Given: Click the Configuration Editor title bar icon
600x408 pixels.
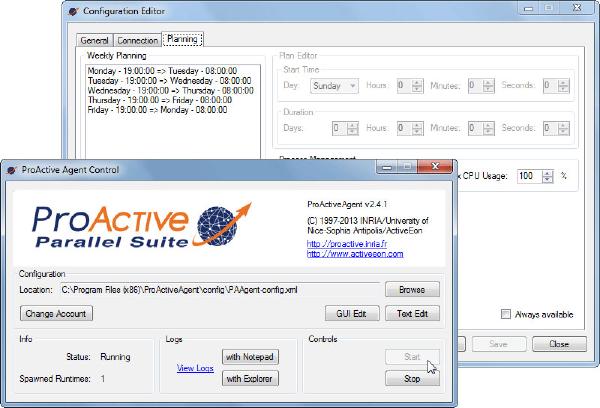Looking at the screenshot, I should [73, 11].
